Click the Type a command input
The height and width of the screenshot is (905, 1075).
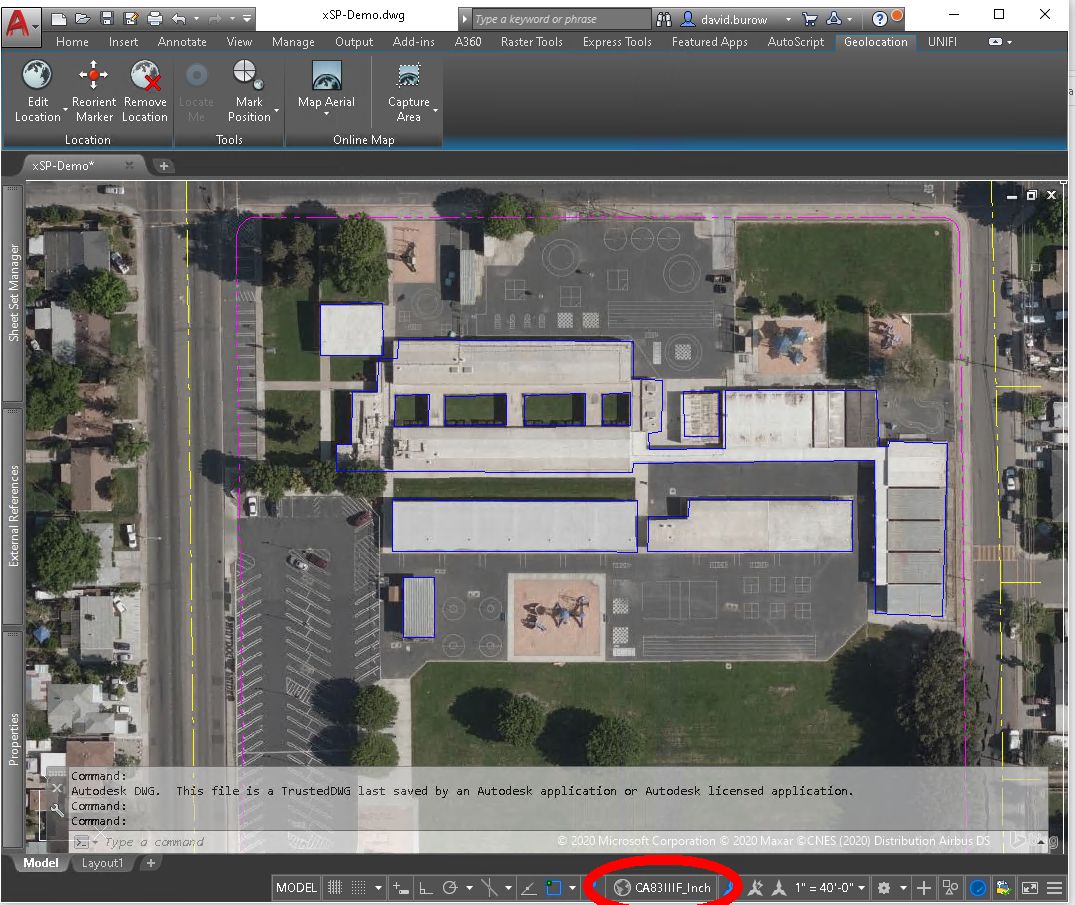click(155, 842)
